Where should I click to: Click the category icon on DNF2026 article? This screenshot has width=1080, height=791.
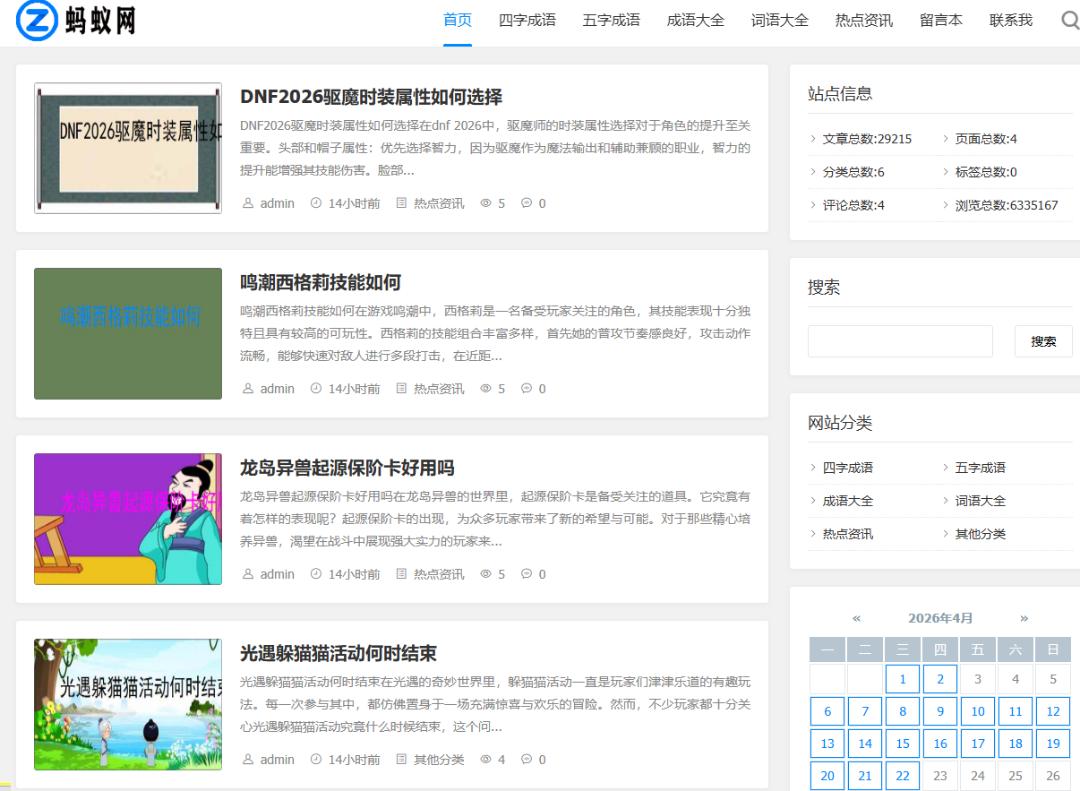pyautogui.click(x=402, y=203)
